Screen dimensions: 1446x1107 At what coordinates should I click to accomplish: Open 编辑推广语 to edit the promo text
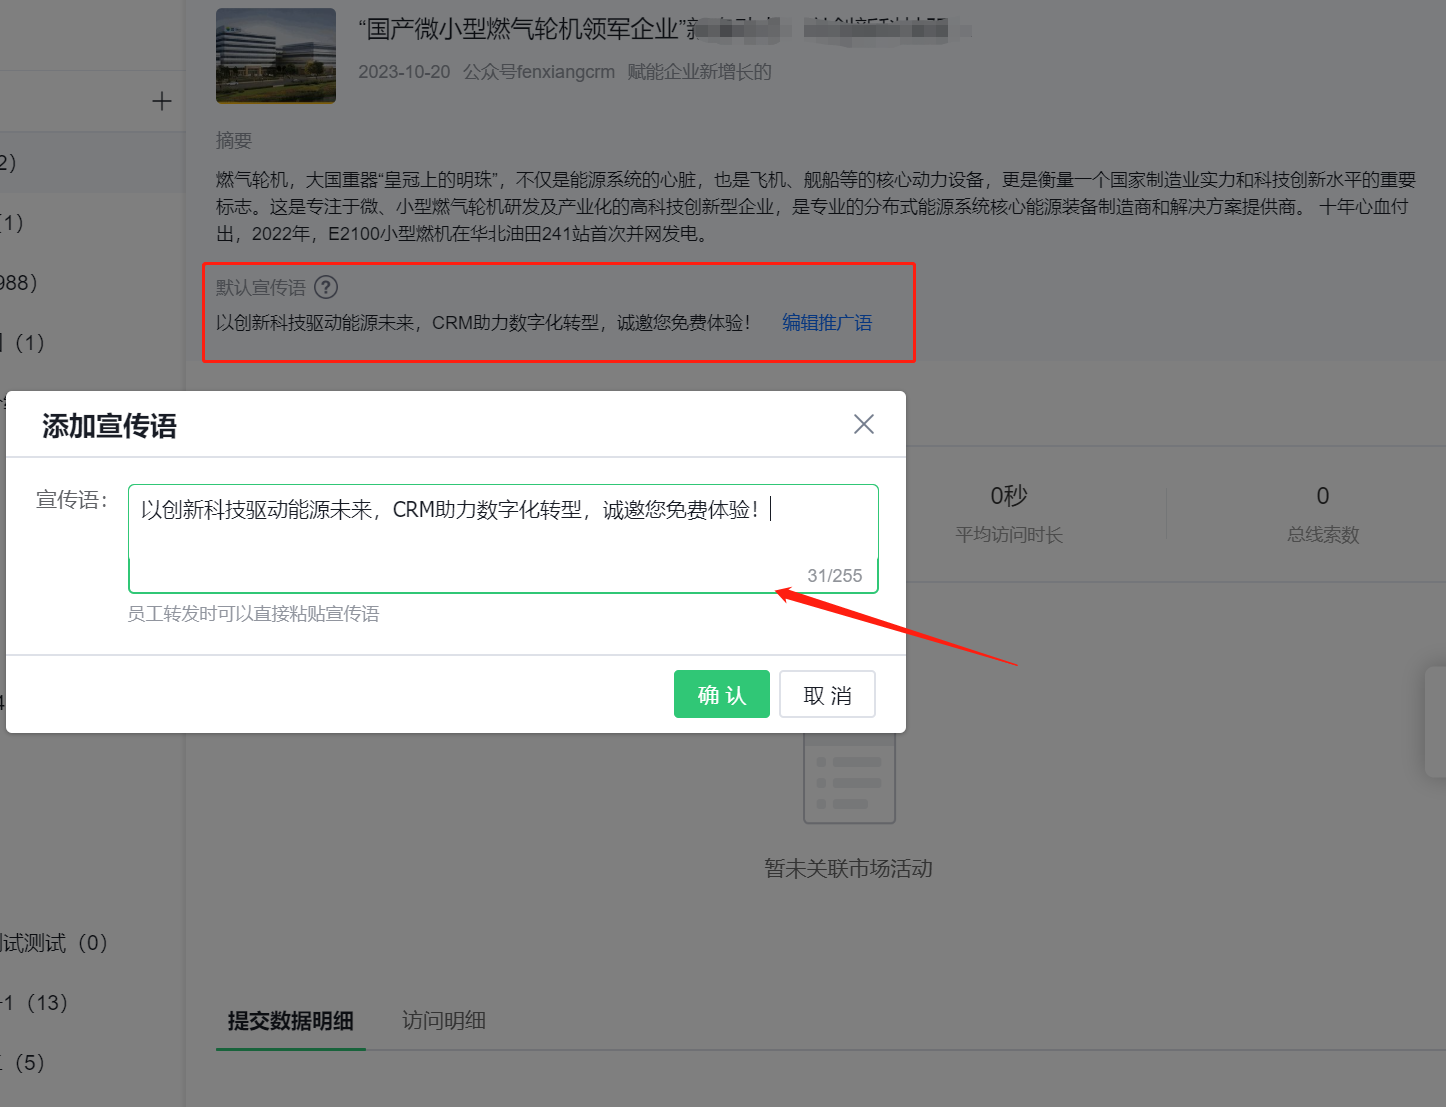pyautogui.click(x=826, y=322)
